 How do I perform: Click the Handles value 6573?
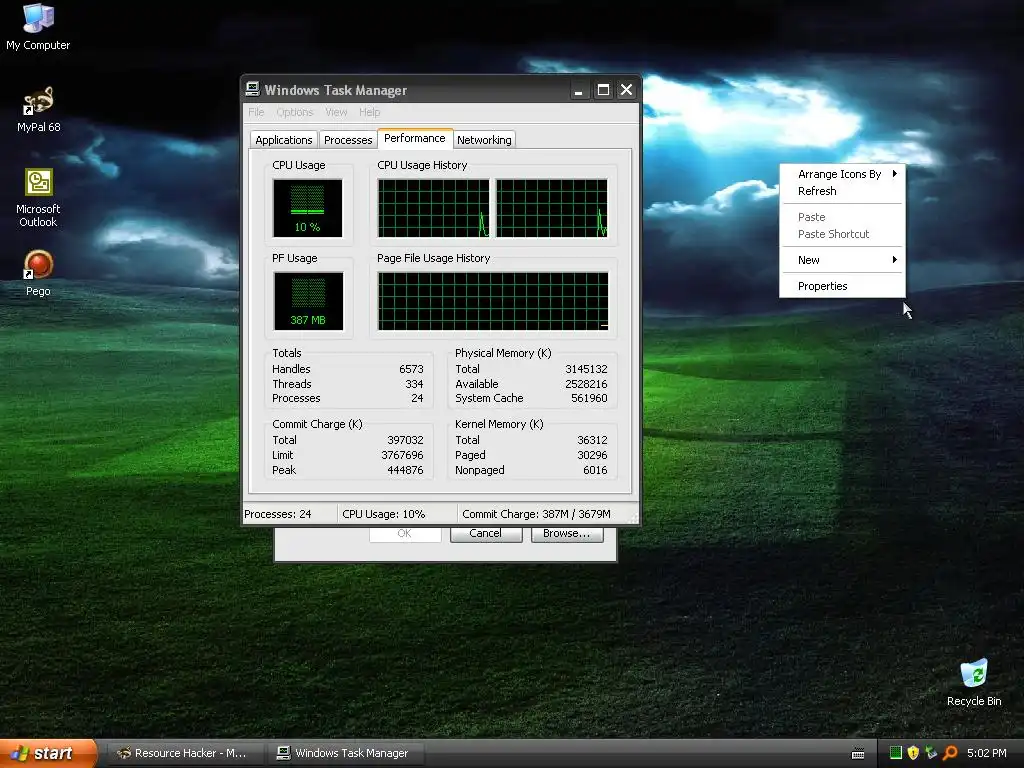pos(411,369)
